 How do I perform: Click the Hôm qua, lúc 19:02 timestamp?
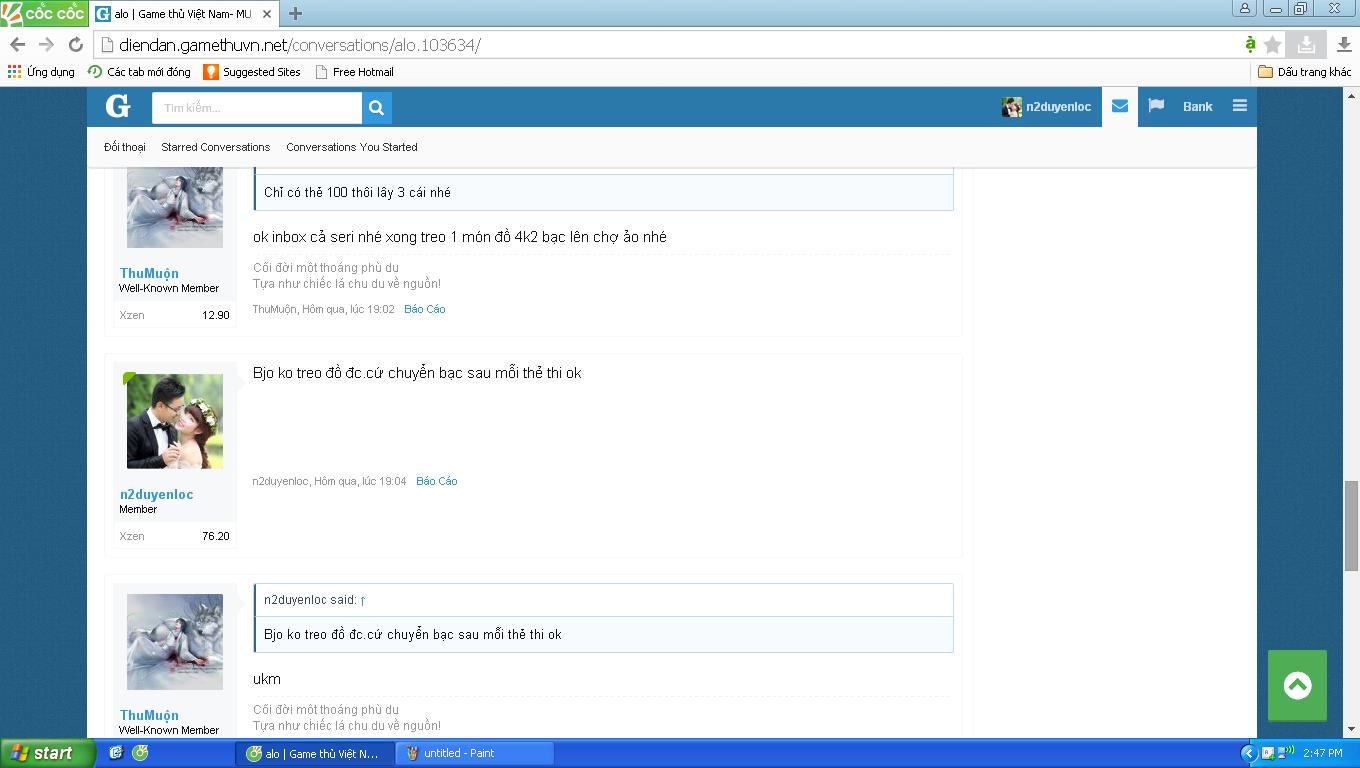coord(348,309)
